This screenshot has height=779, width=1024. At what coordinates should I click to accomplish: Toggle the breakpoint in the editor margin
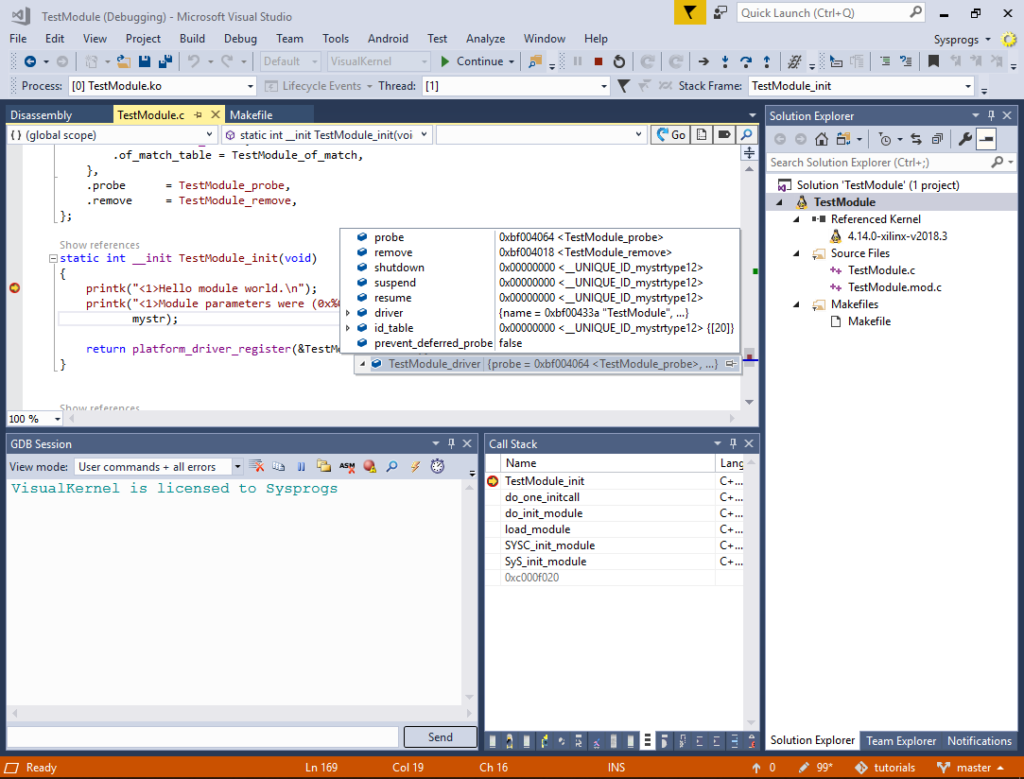13,288
